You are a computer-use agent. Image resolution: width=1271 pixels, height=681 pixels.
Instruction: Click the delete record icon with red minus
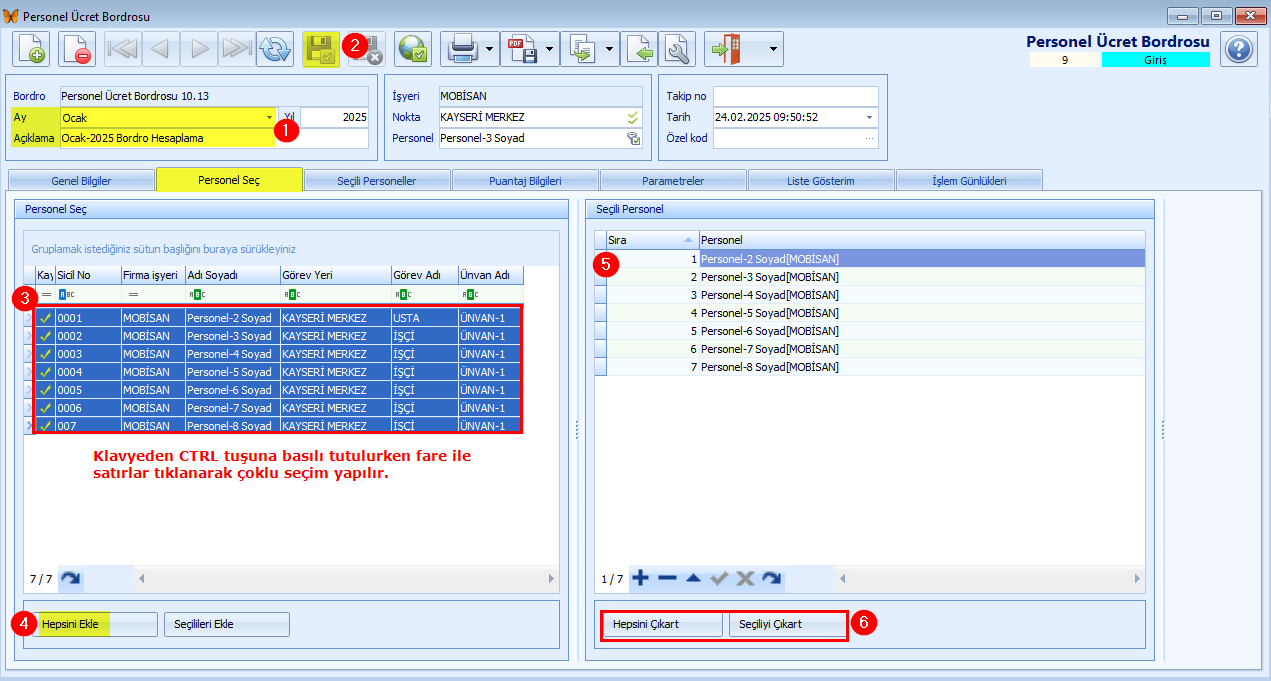tap(77, 49)
